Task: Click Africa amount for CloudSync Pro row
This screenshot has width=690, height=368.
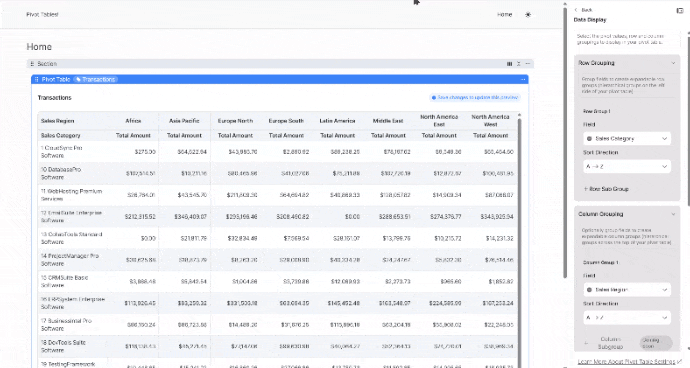Action: [x=145, y=152]
